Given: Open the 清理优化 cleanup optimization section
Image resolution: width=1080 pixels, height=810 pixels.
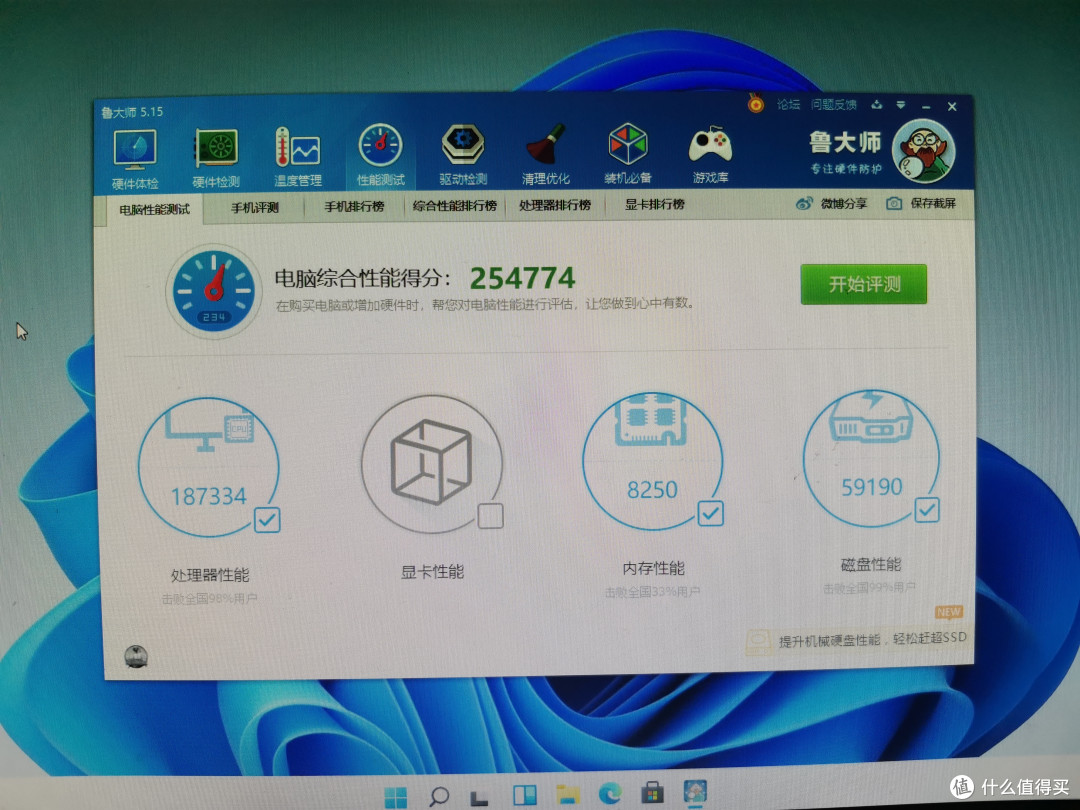Looking at the screenshot, I should (546, 154).
